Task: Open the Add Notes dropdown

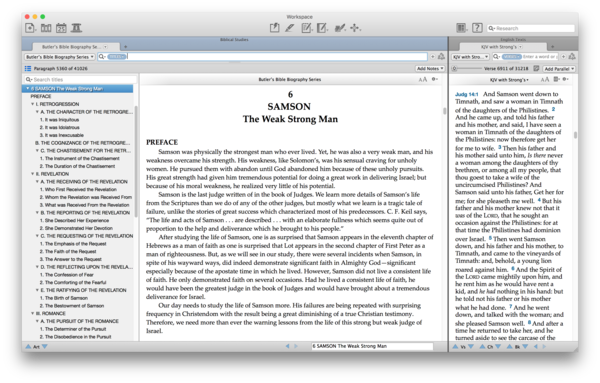Action: [x=430, y=68]
